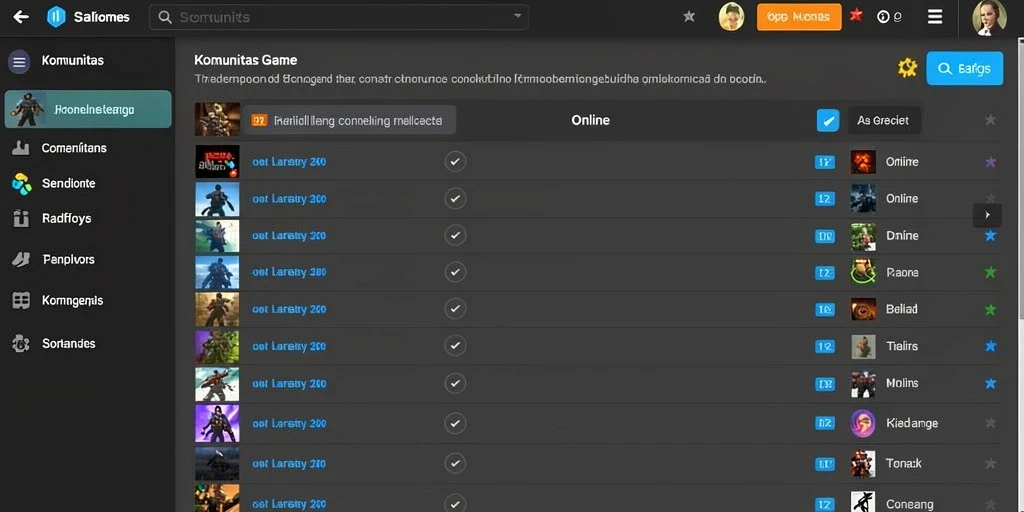The height and width of the screenshot is (512, 1024).
Task: Click the blue star in the Tialirs row
Action: 991,346
